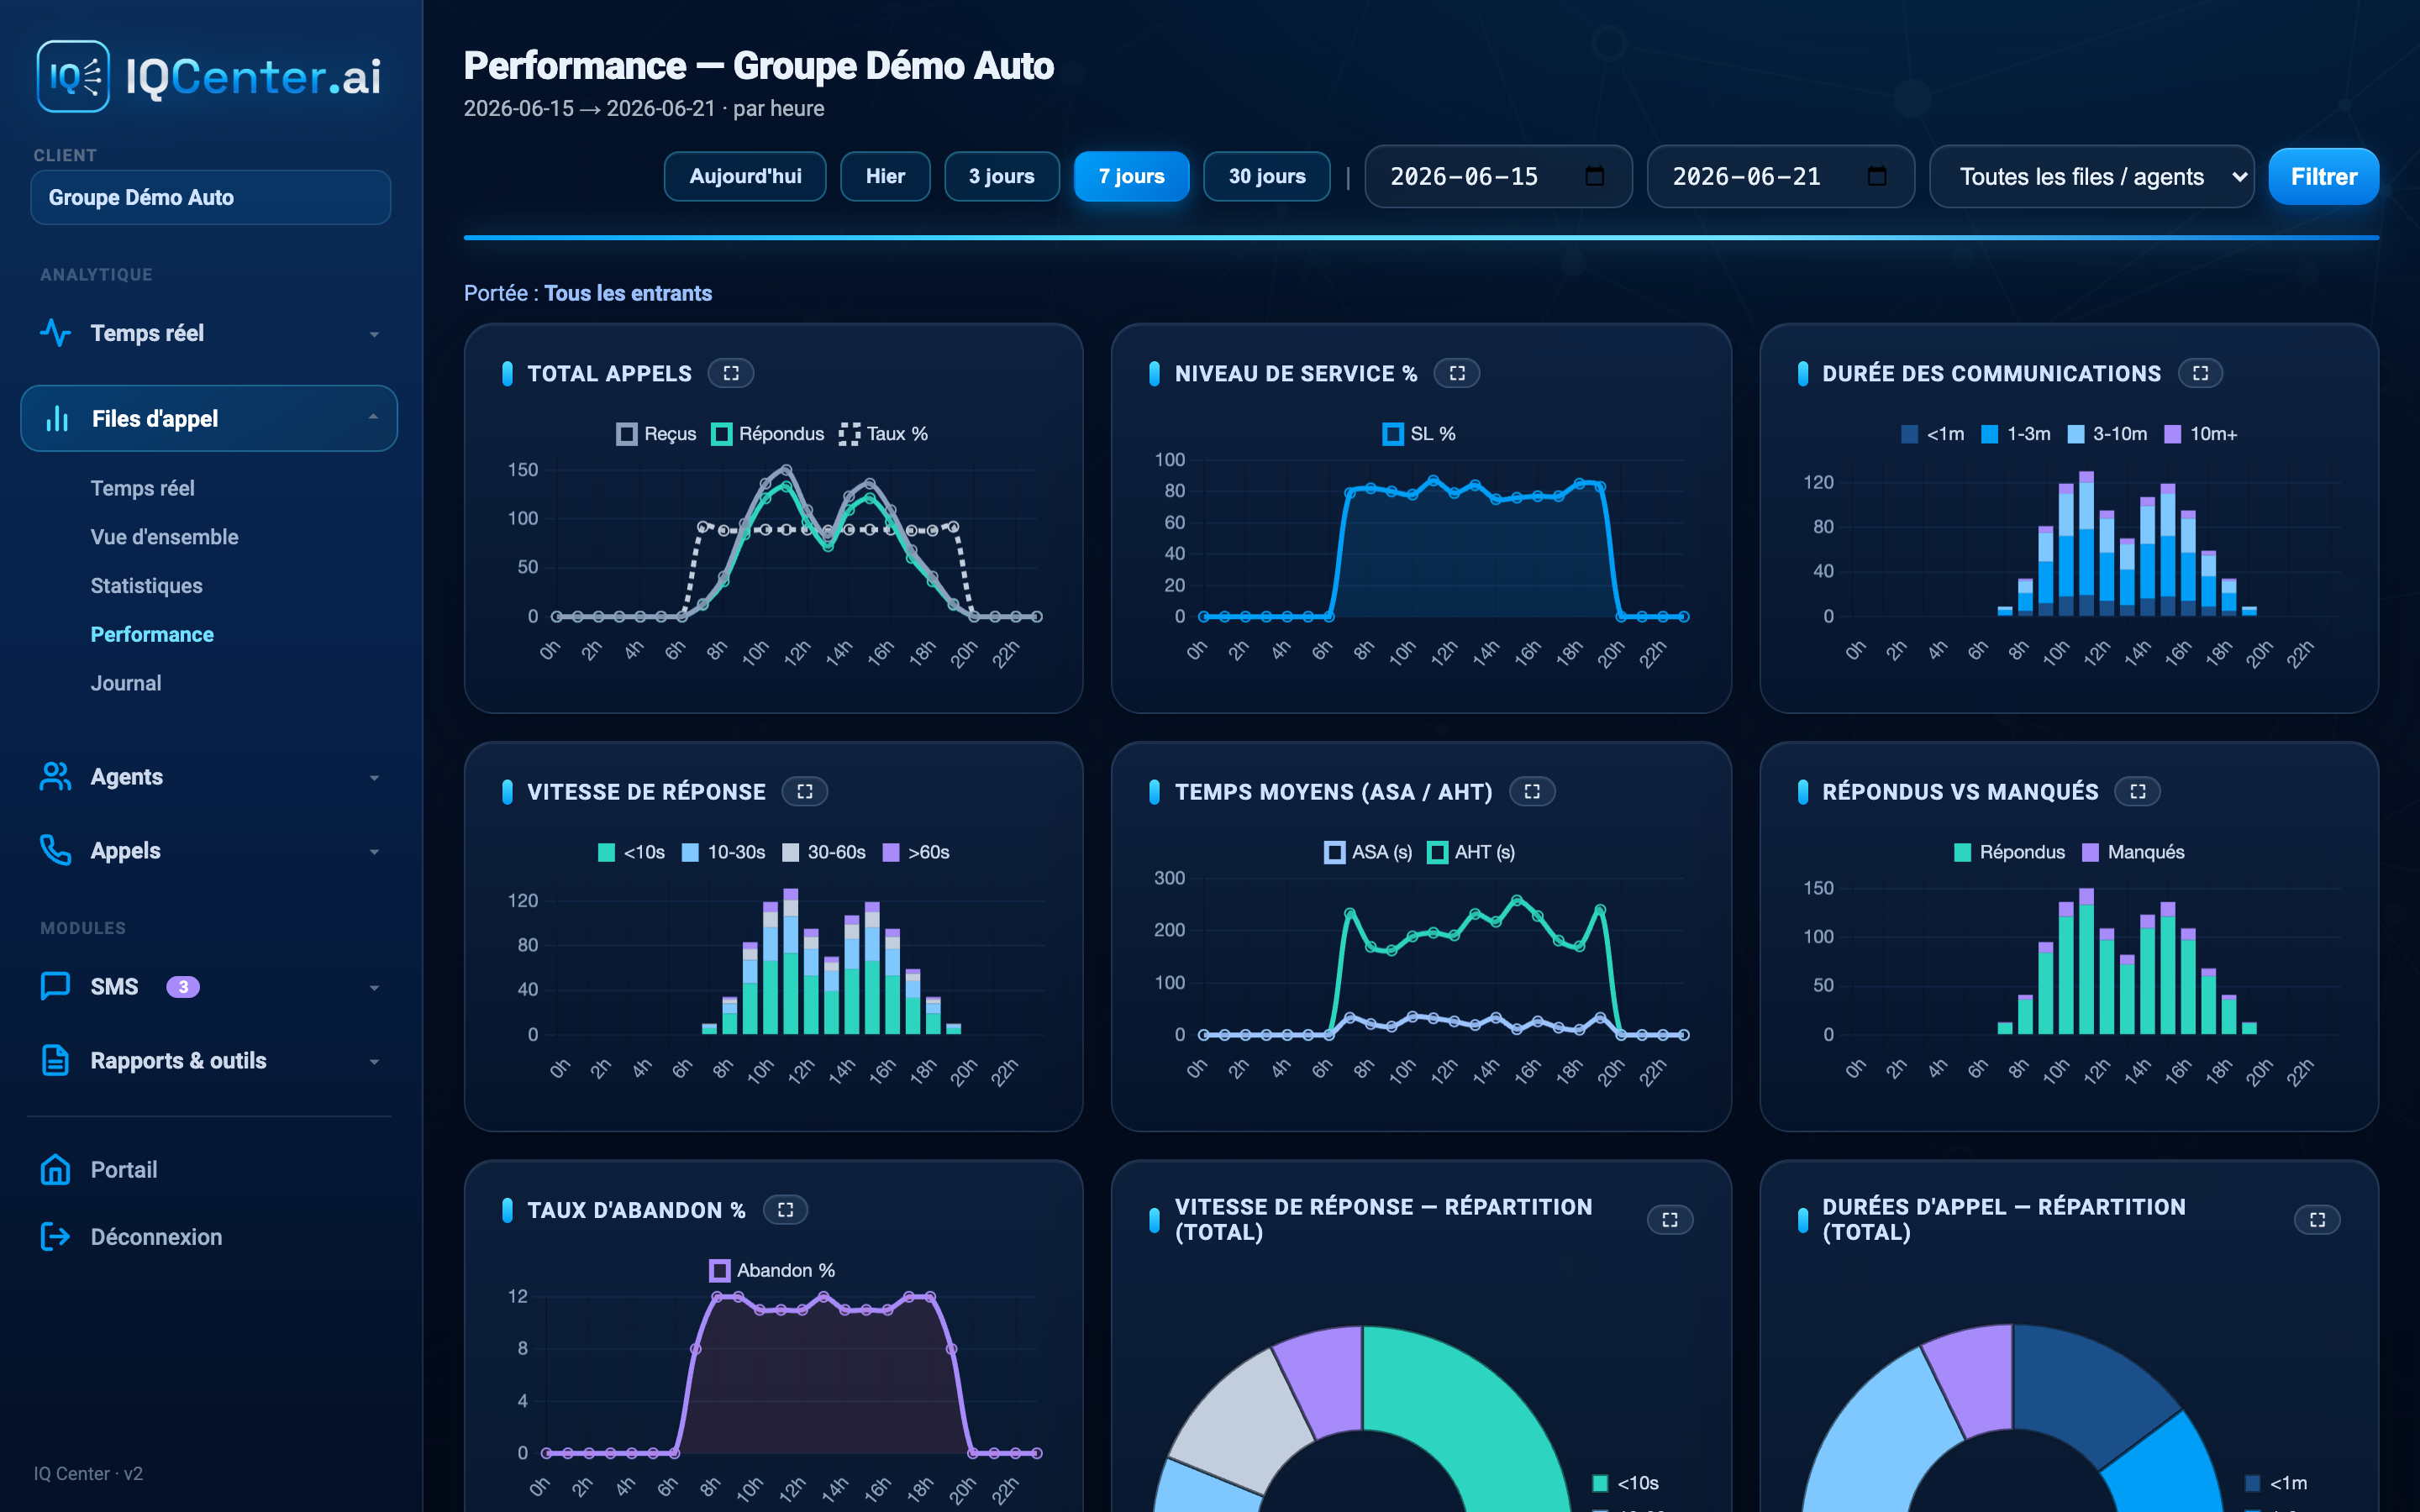
Task: Select the Aujourd'hui period button
Action: click(745, 176)
